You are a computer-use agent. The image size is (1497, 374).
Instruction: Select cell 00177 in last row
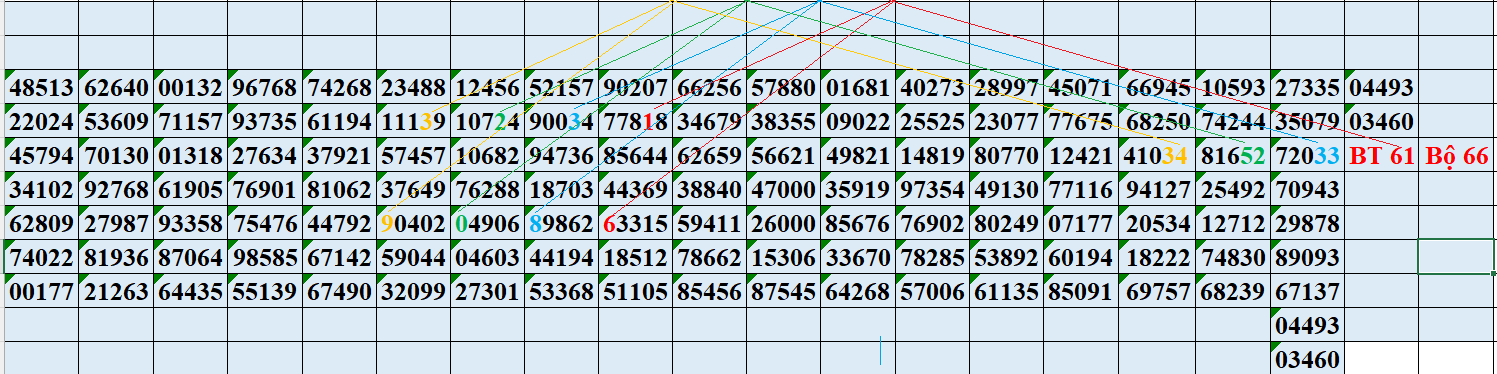(41, 292)
